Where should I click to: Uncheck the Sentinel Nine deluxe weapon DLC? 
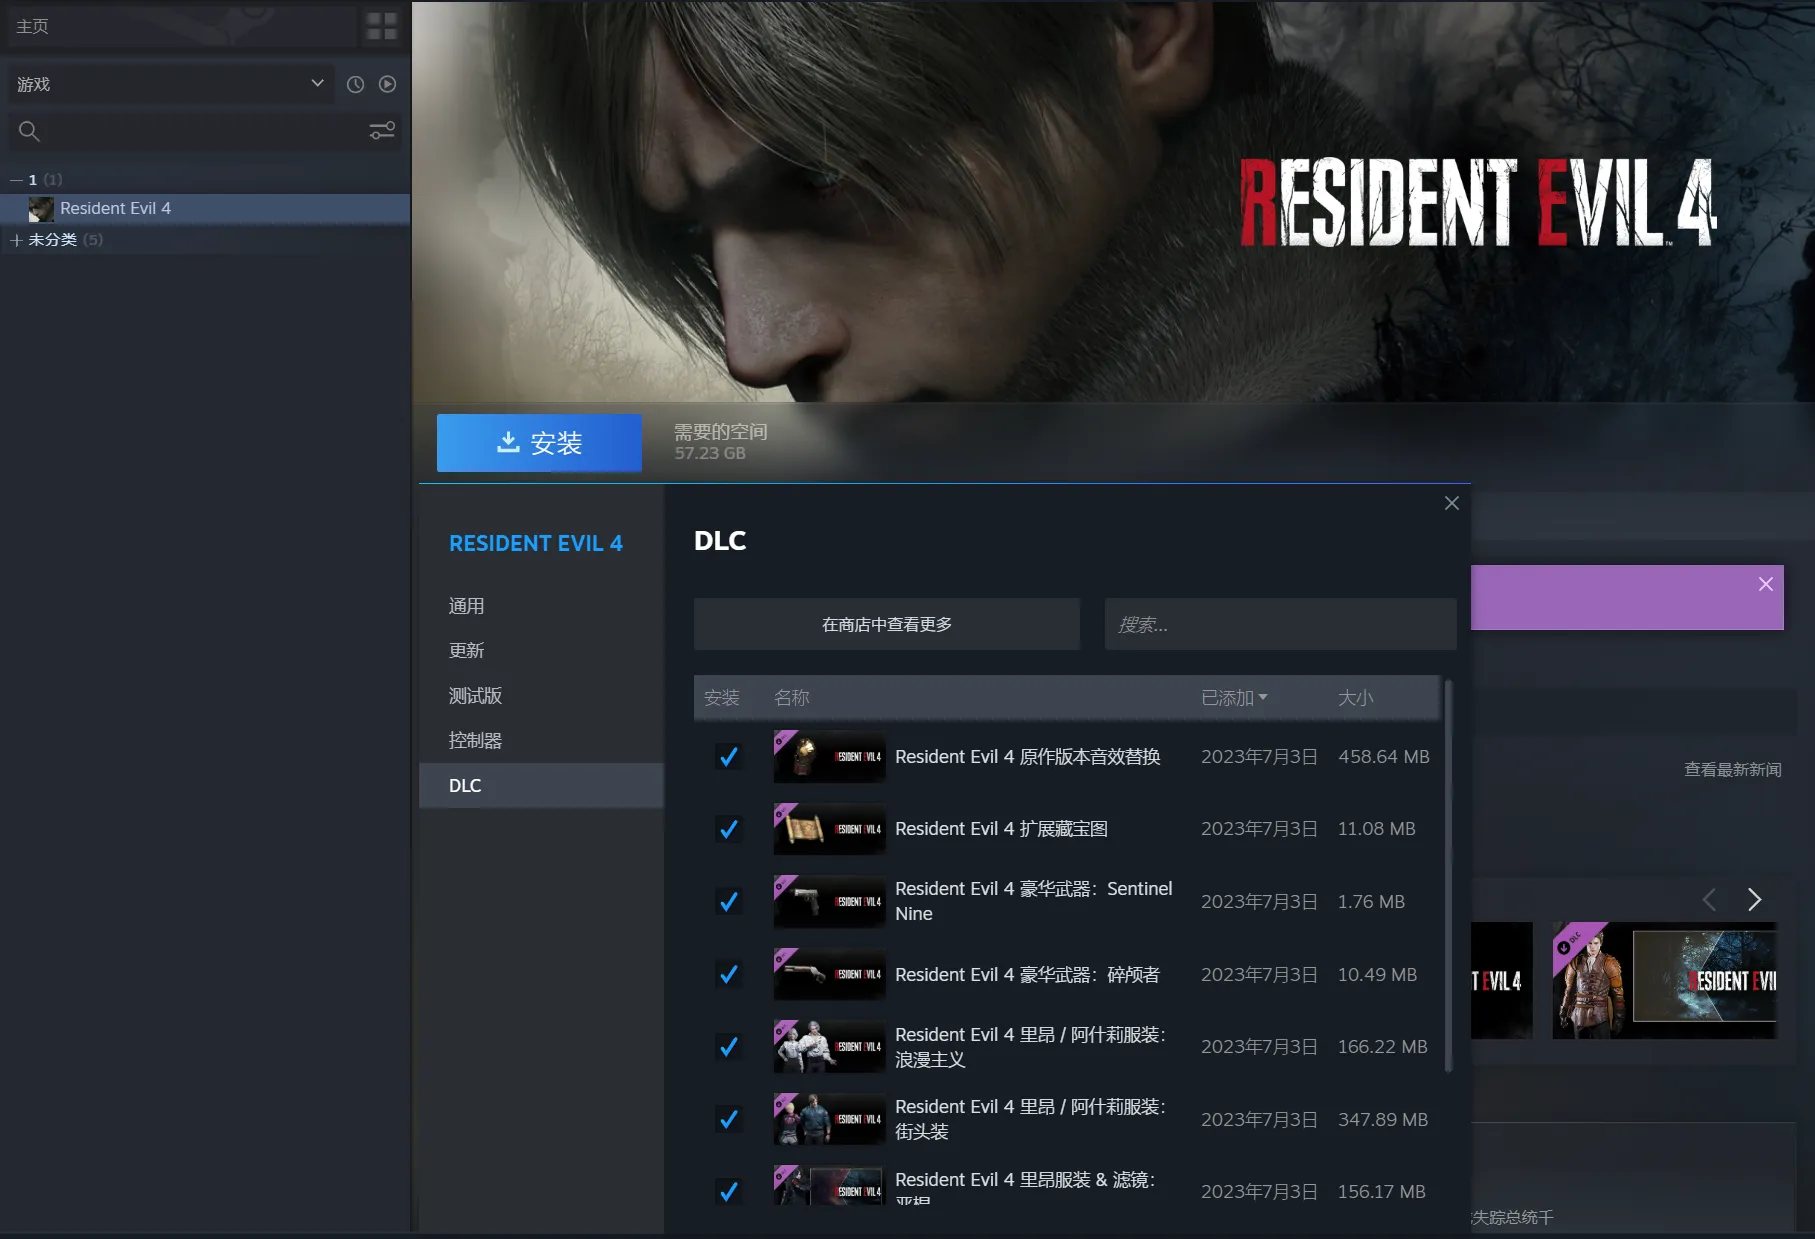coord(729,902)
